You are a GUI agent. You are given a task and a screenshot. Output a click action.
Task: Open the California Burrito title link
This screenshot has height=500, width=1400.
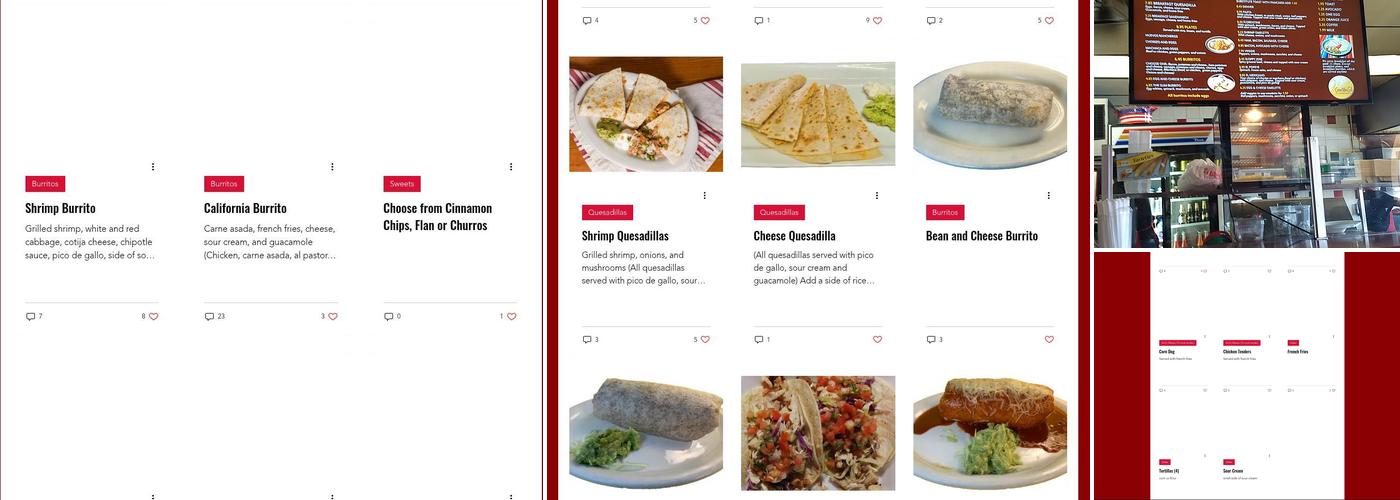click(x=245, y=208)
